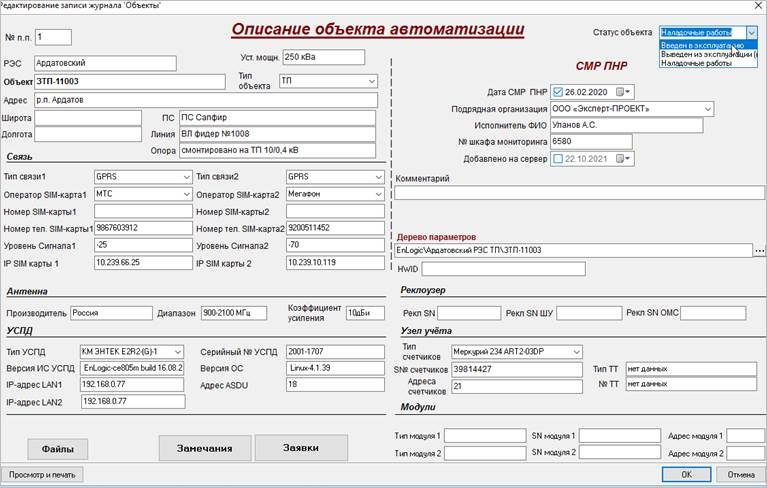Image resolution: width=767 pixels, height=488 pixels.
Task: Click the № шкафа мониторинга field 6580
Action: [x=591, y=142]
